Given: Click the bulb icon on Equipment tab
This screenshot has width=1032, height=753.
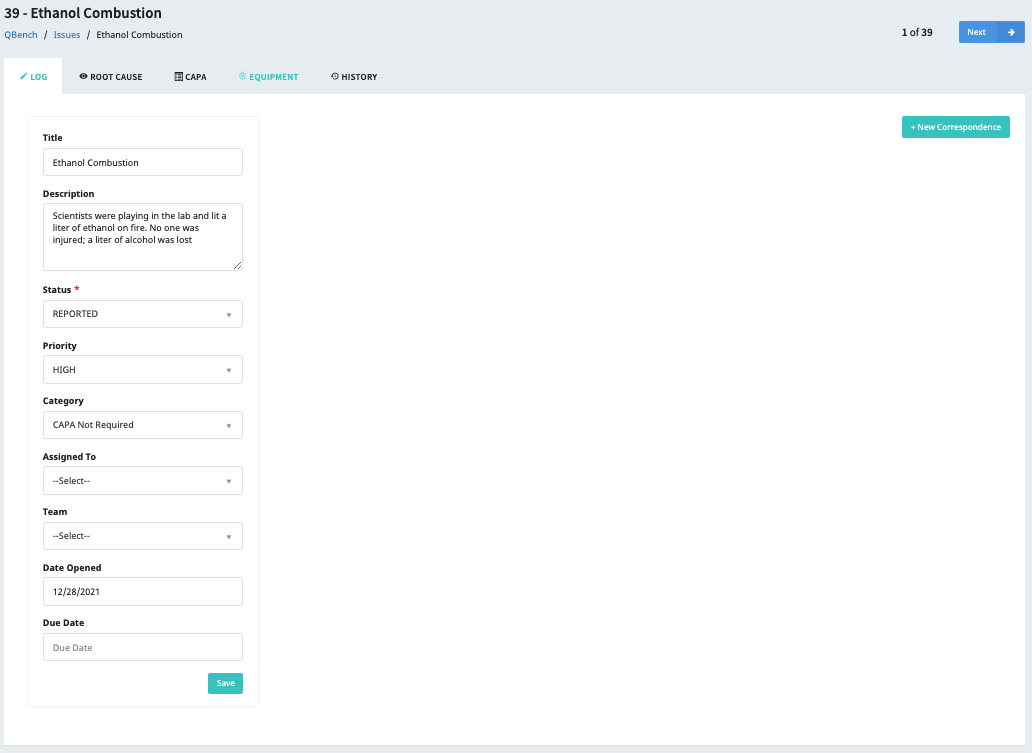Looking at the screenshot, I should point(242,76).
